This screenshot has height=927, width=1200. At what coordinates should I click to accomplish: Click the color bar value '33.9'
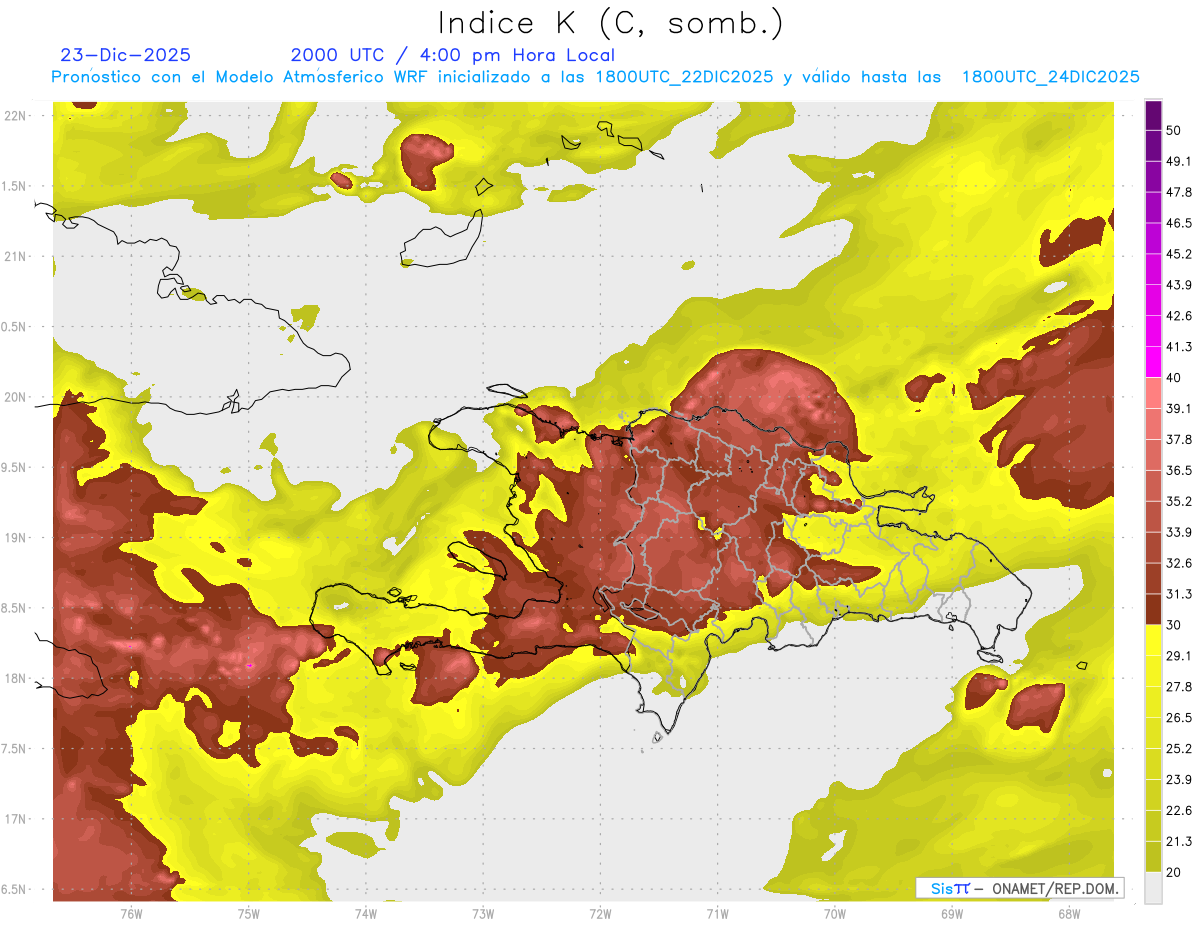pos(1179,532)
